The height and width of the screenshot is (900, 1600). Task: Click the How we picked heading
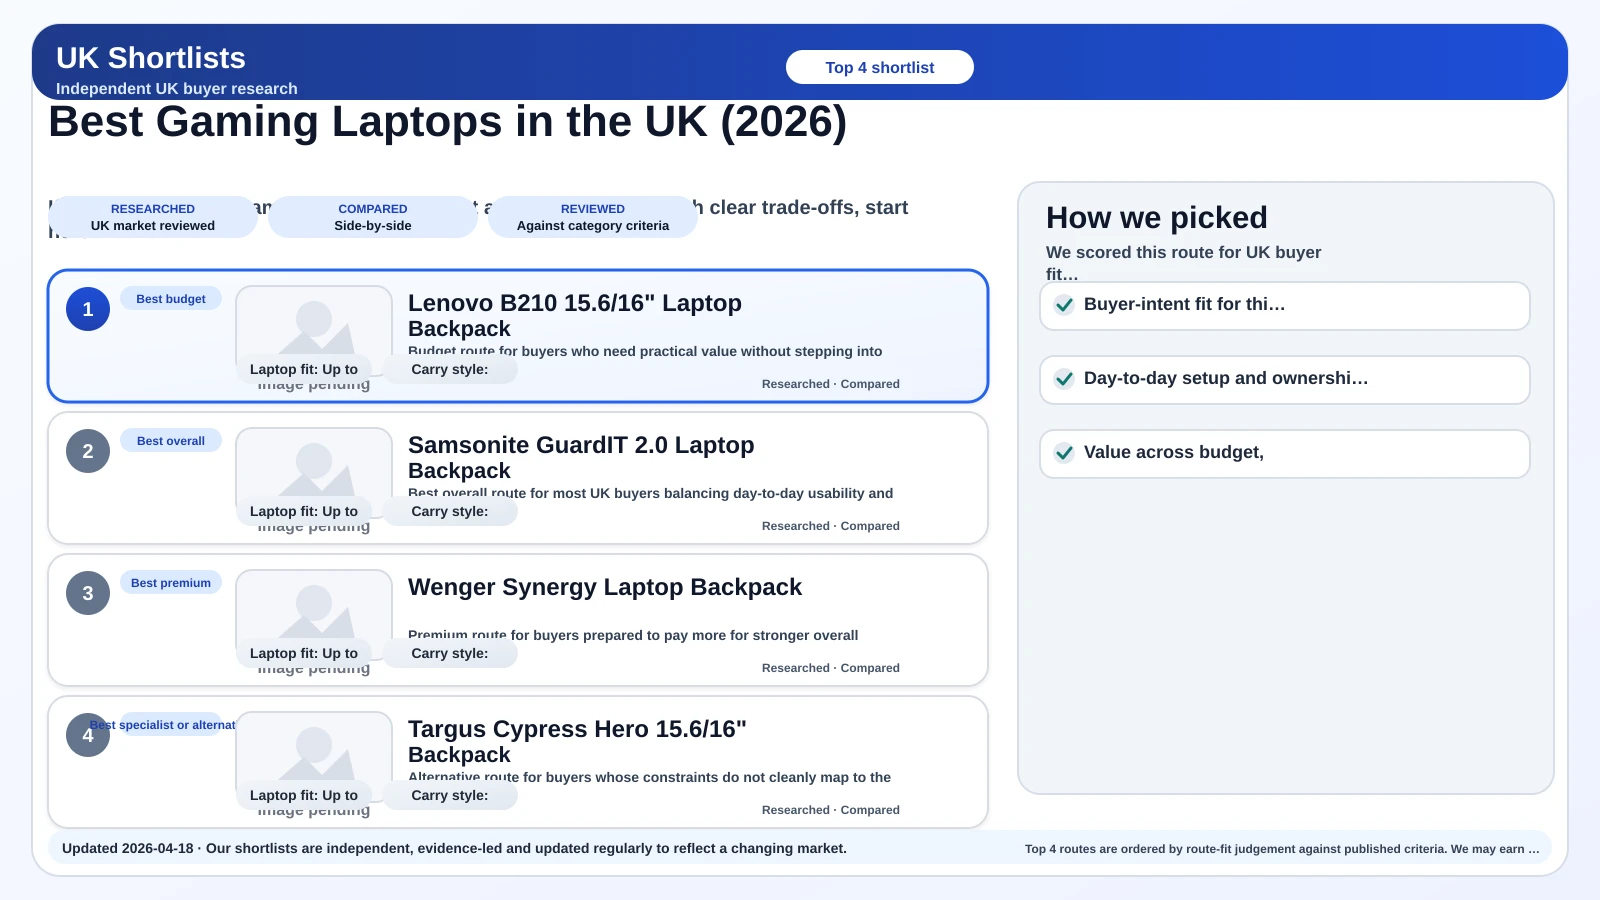[1157, 218]
